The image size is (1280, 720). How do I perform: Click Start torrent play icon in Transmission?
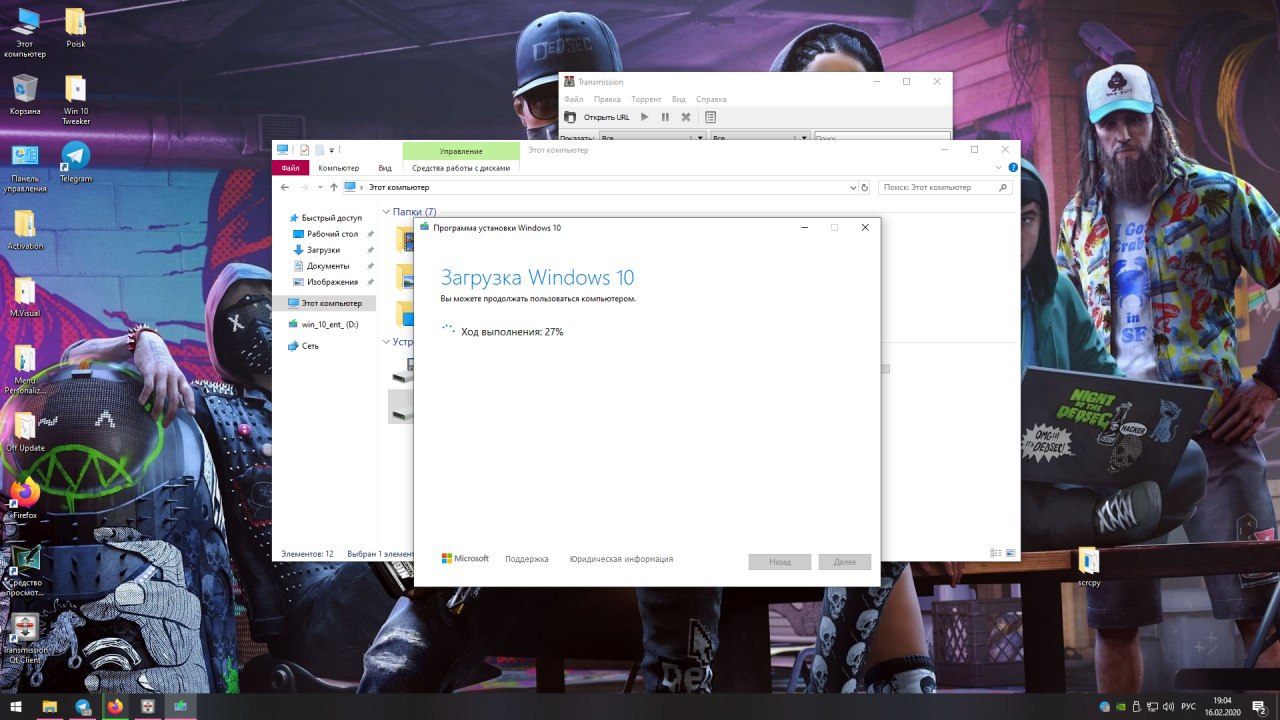tap(645, 117)
